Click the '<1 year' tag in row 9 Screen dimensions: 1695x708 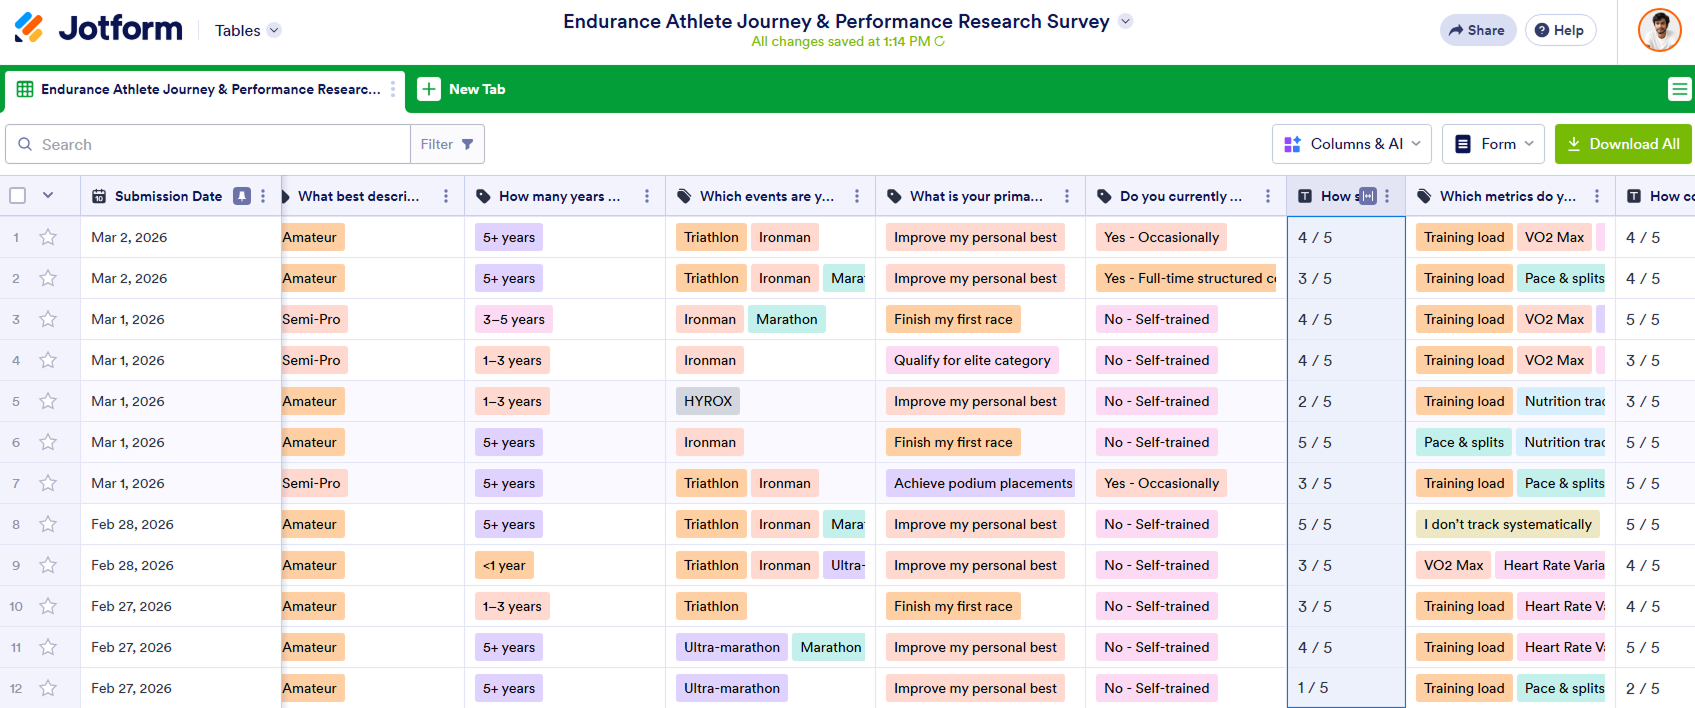coord(504,565)
